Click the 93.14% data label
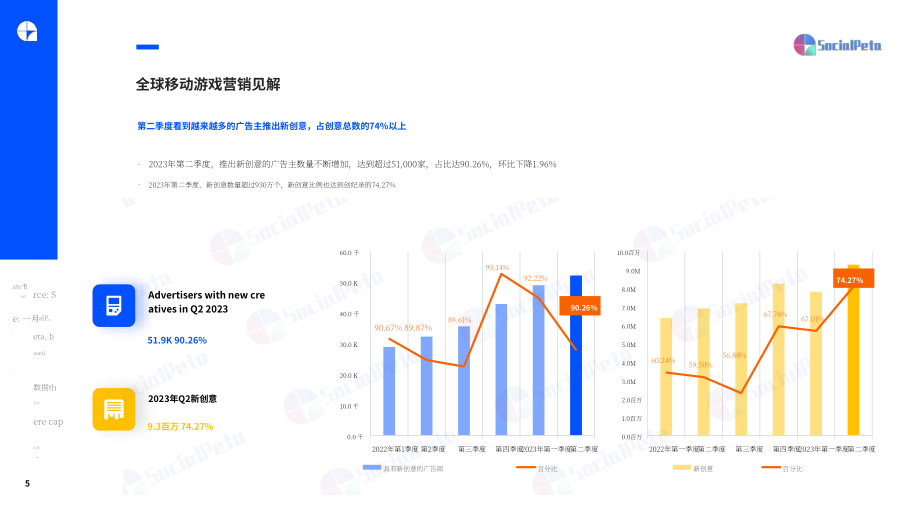Screen dimensions: 920x518 click(x=497, y=268)
